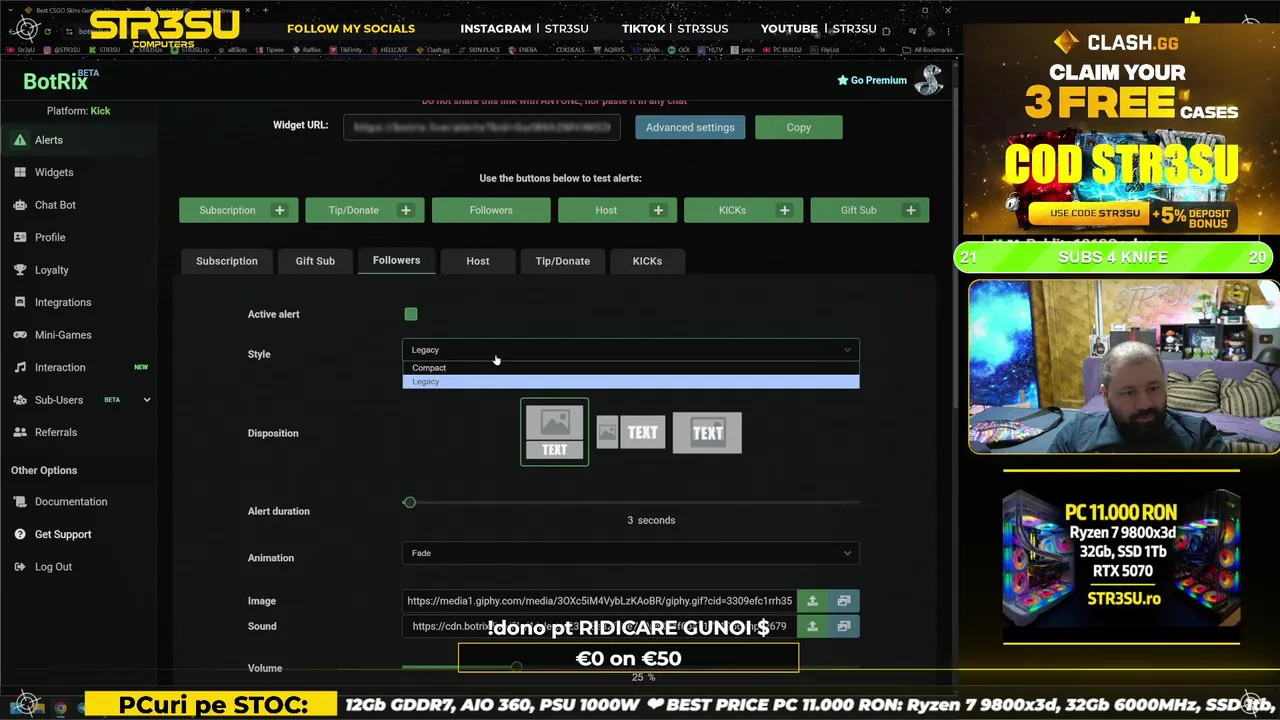Screen dimensions: 1280x720
Task: Click the Log Out icon
Action: pos(20,567)
